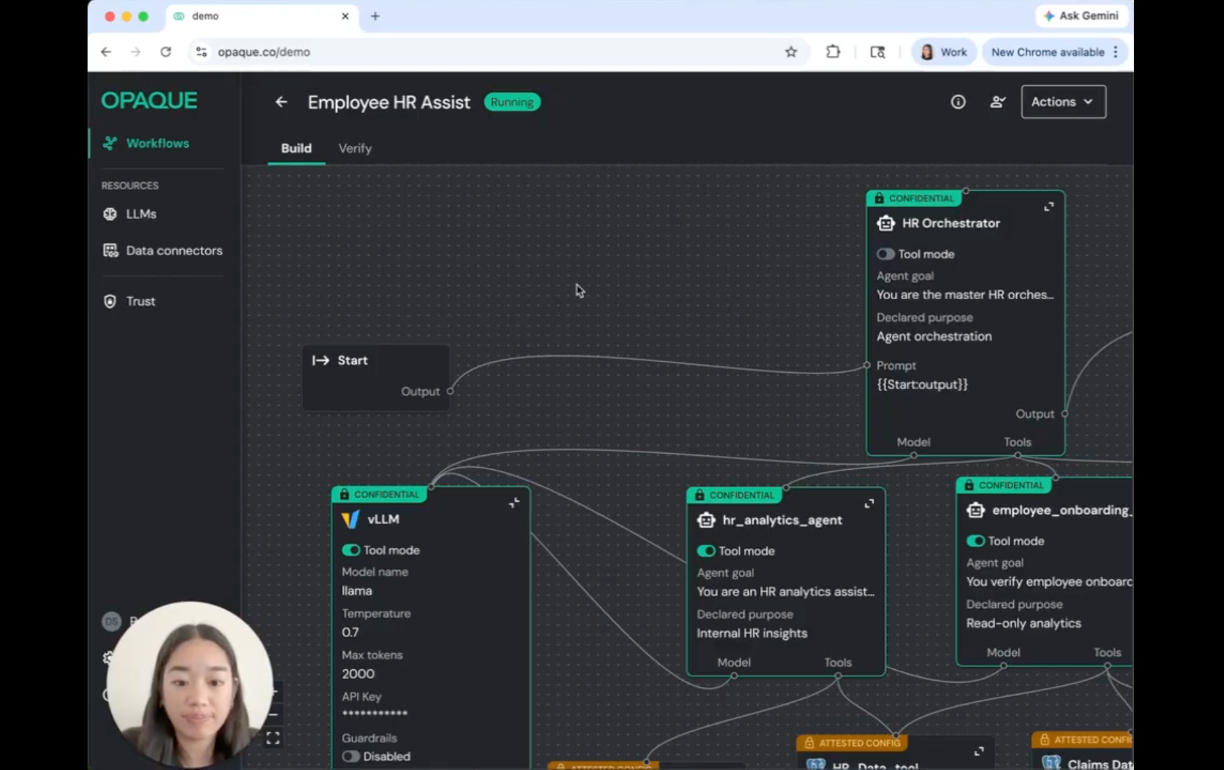The image size is (1224, 770).
Task: Click the CONFIDENTIAL badge on vLLM
Action: (379, 494)
